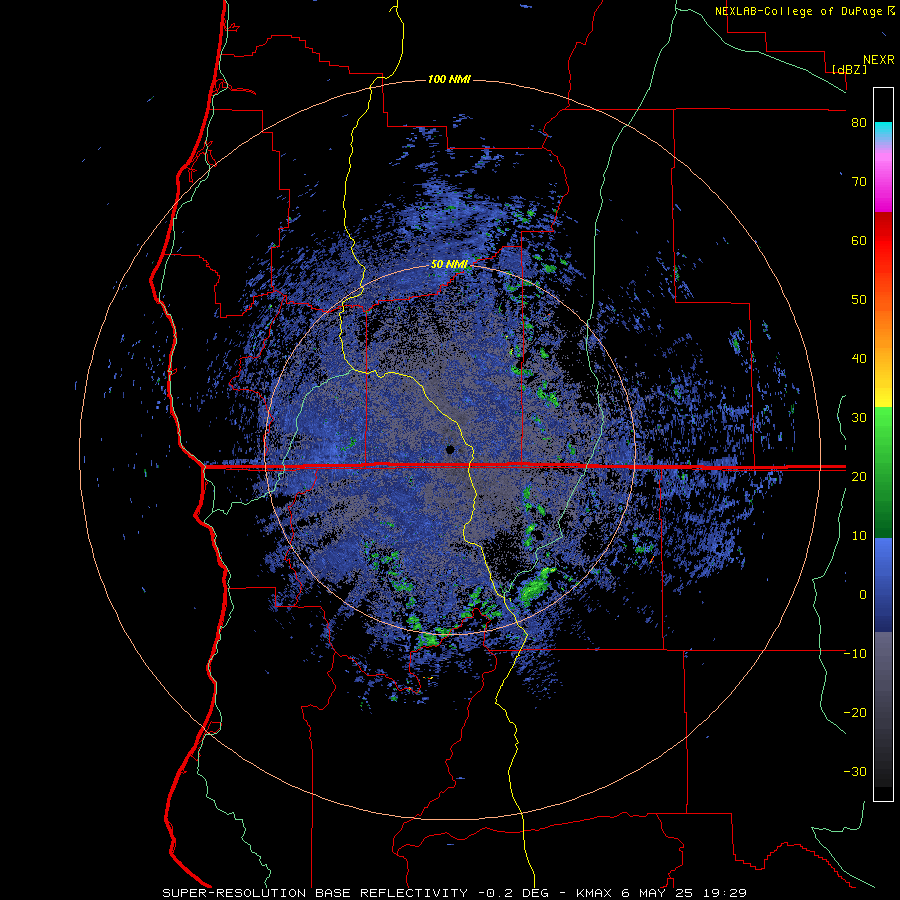Viewport: 900px width, 900px height.
Task: Click the NEXR label above the color scale
Action: click(879, 60)
